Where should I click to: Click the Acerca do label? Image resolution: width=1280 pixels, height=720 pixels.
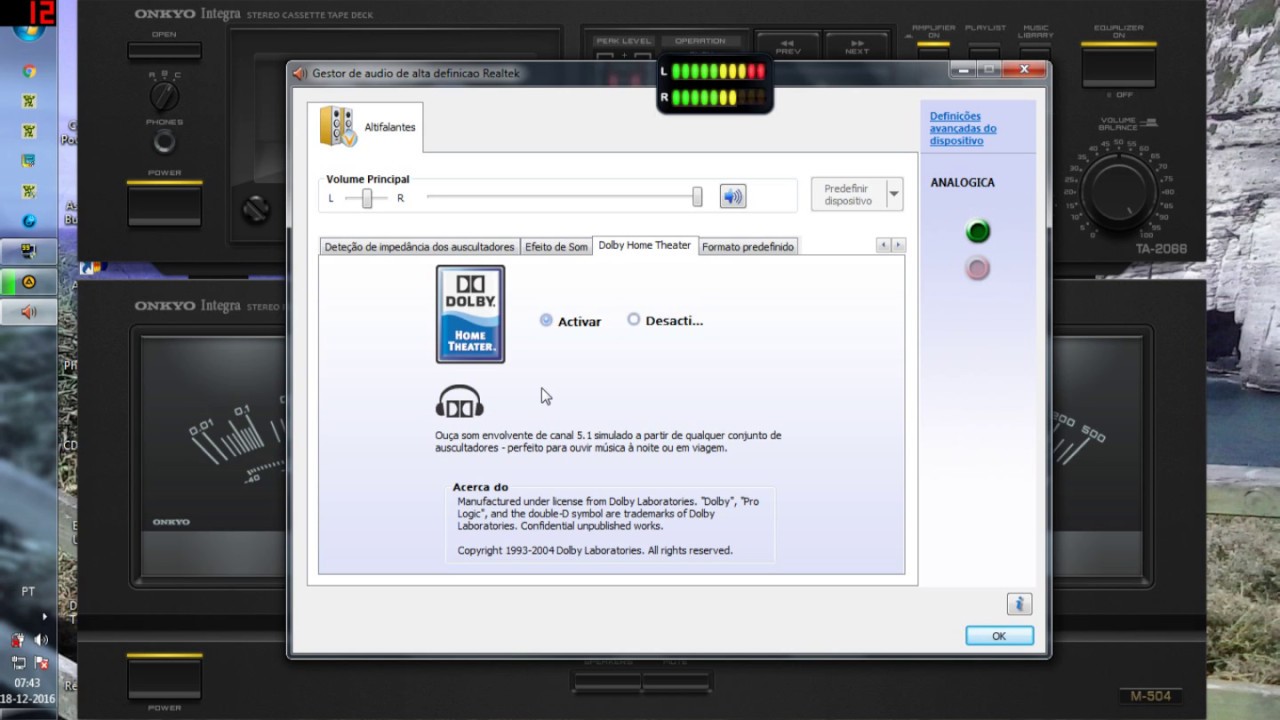click(x=480, y=487)
